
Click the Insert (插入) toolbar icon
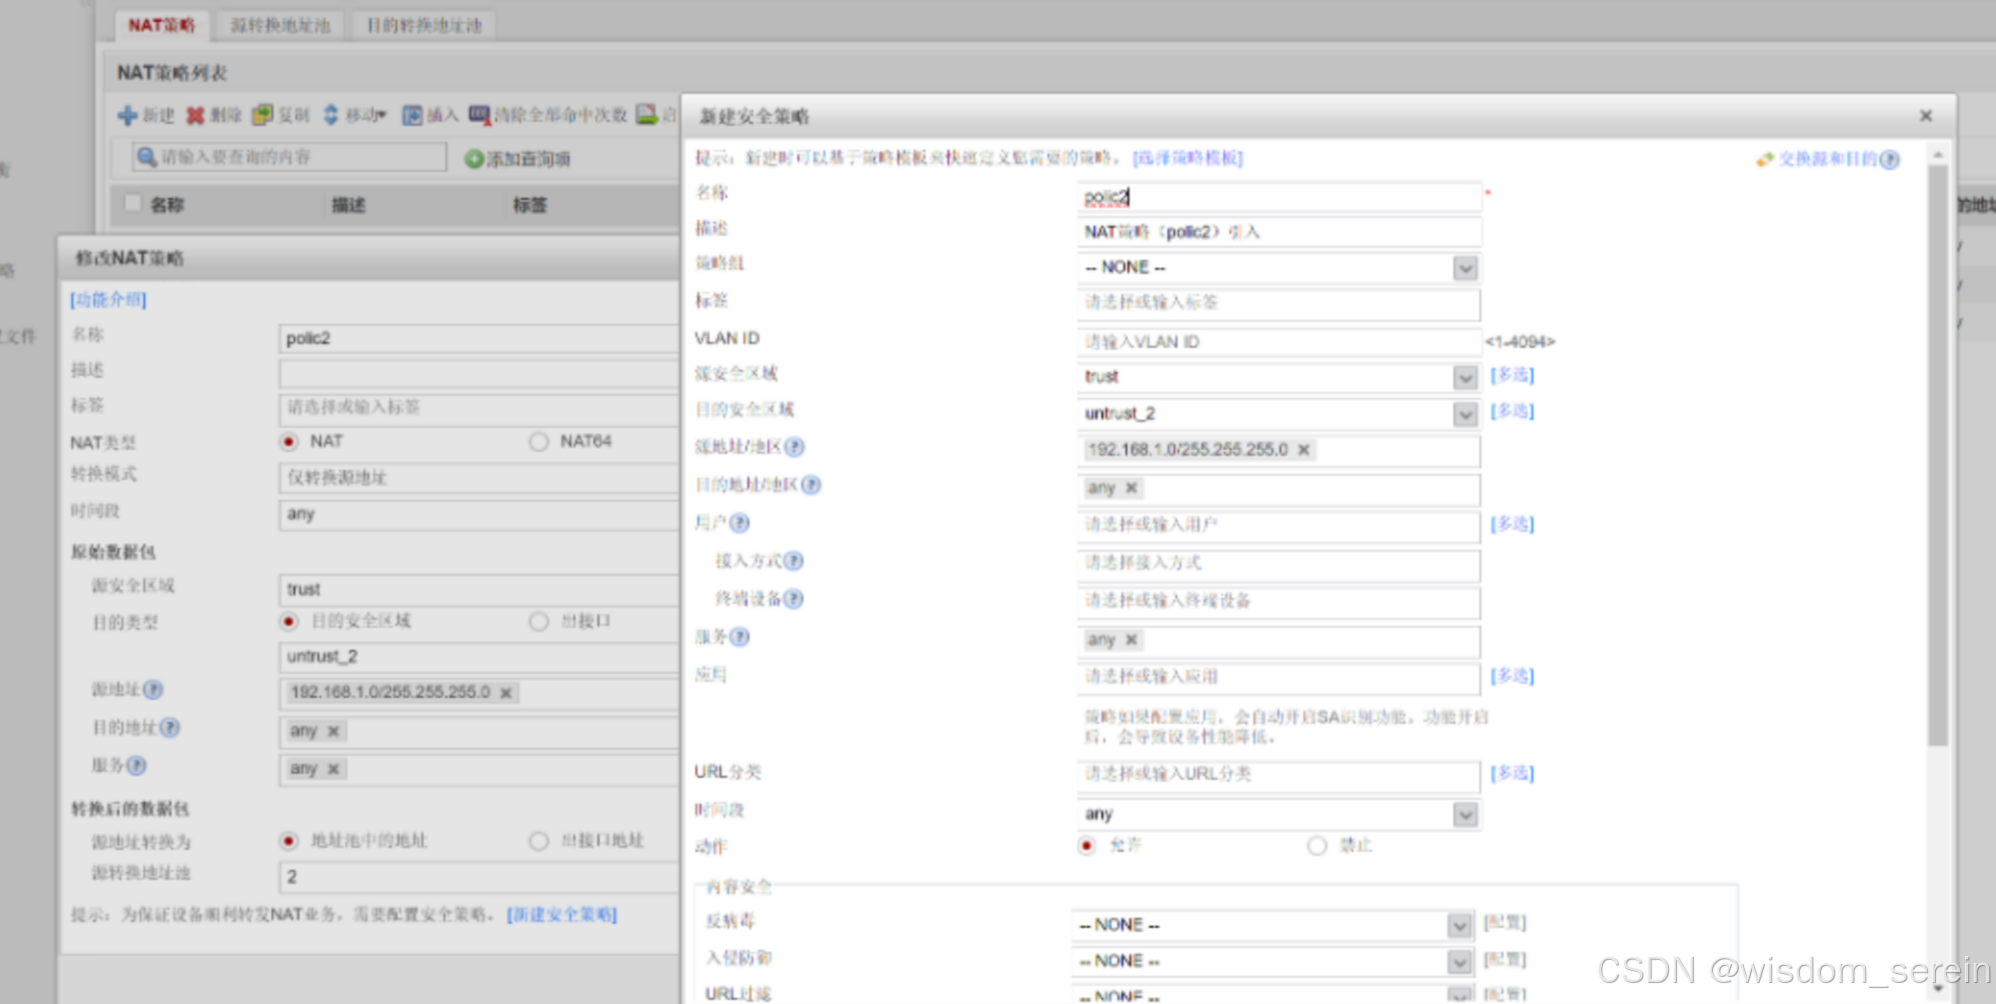pyautogui.click(x=412, y=115)
